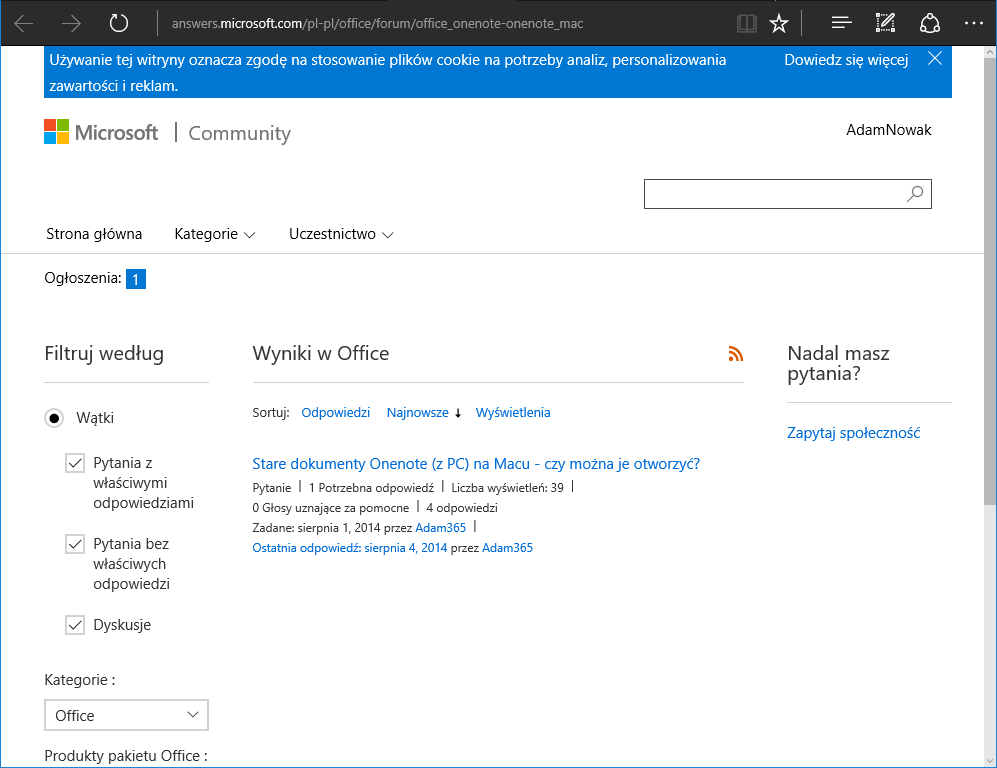The height and width of the screenshot is (768, 997).
Task: Click the address bar URL
Action: tap(377, 24)
